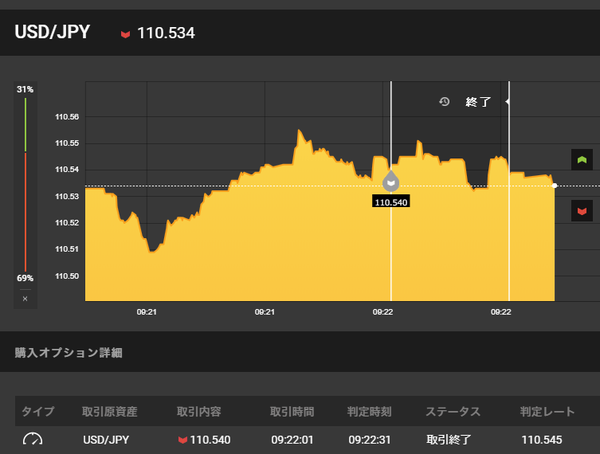Click the USD/JPY cell in the table row
Screen dimensions: 600x454
(106, 439)
